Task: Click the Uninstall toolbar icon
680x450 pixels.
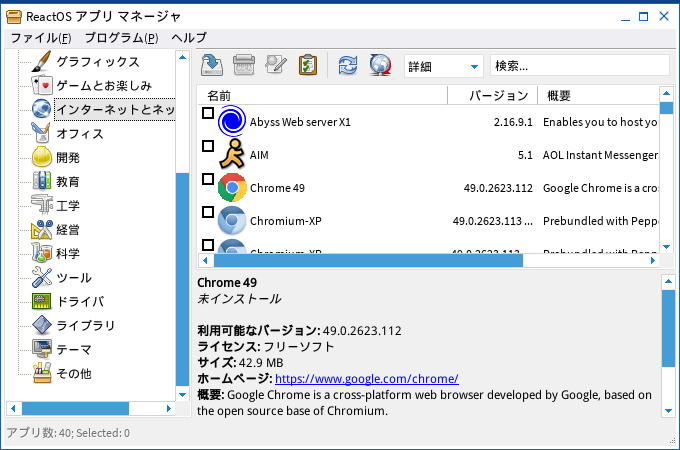Action: (244, 65)
